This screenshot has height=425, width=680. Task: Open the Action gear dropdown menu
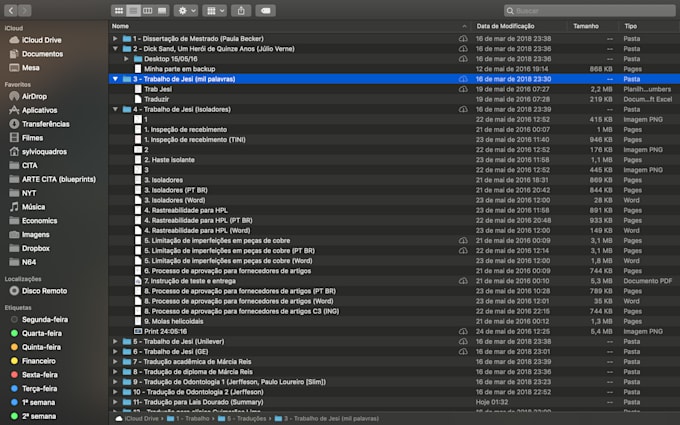click(x=186, y=10)
